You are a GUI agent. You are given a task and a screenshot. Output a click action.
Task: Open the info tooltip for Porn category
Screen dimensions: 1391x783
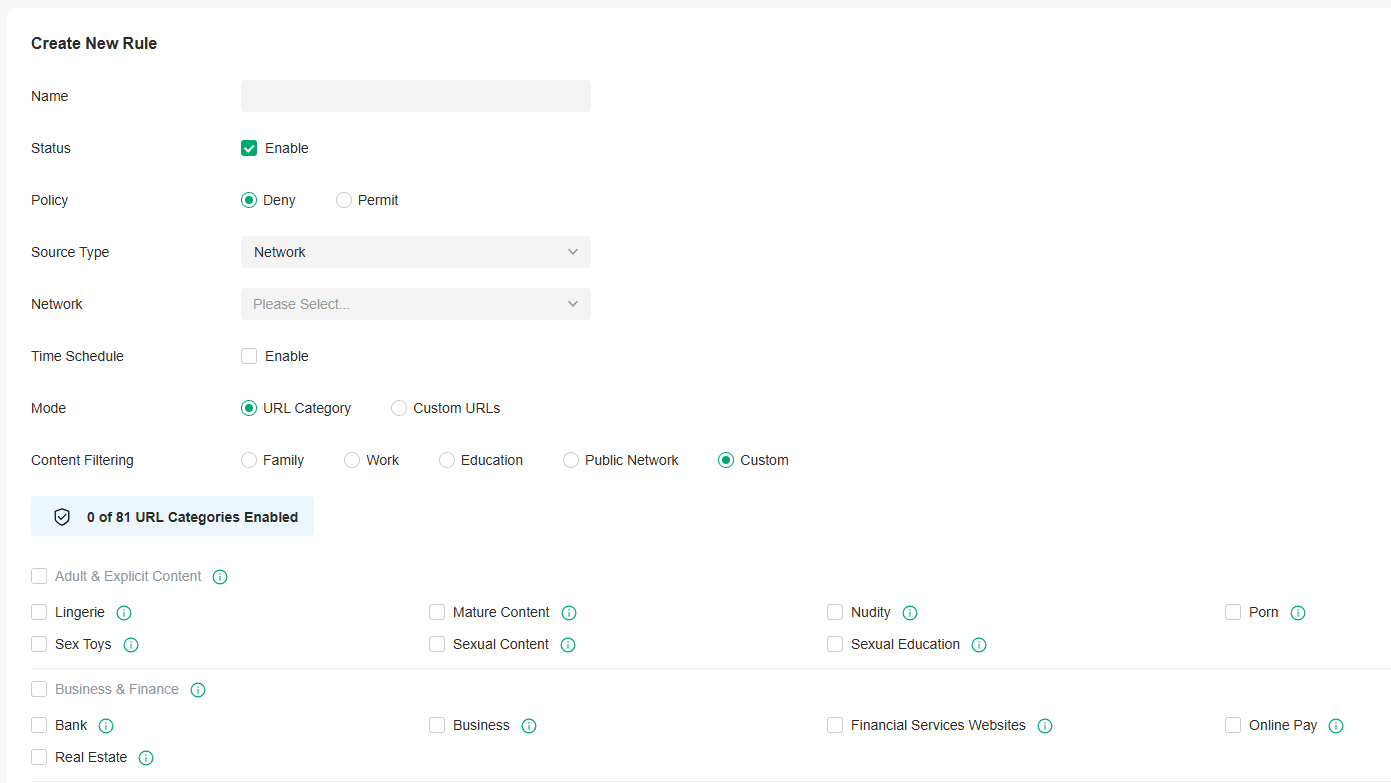click(1297, 612)
